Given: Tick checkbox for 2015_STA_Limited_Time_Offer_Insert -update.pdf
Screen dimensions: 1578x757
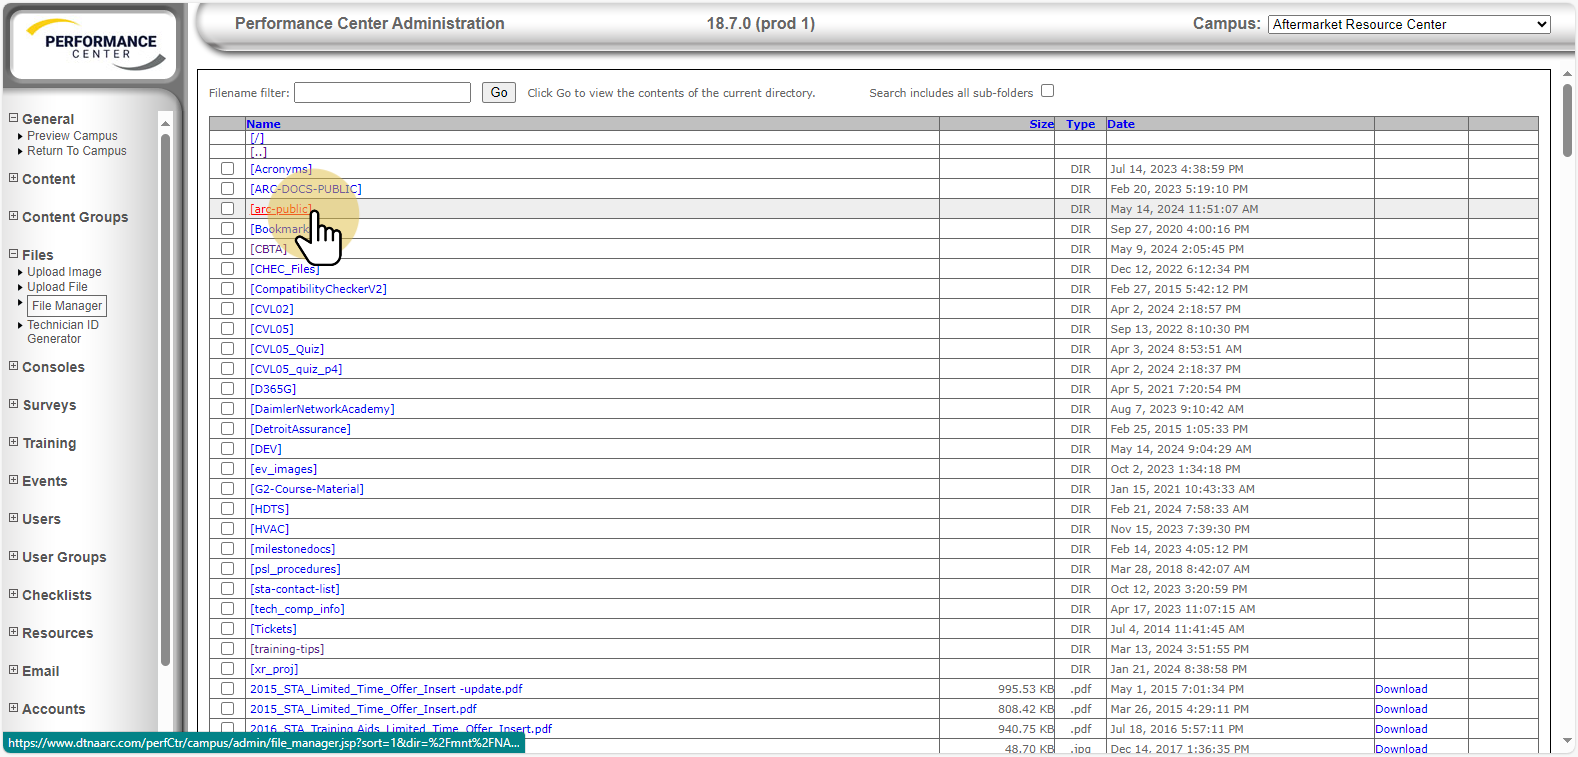Looking at the screenshot, I should click(227, 689).
